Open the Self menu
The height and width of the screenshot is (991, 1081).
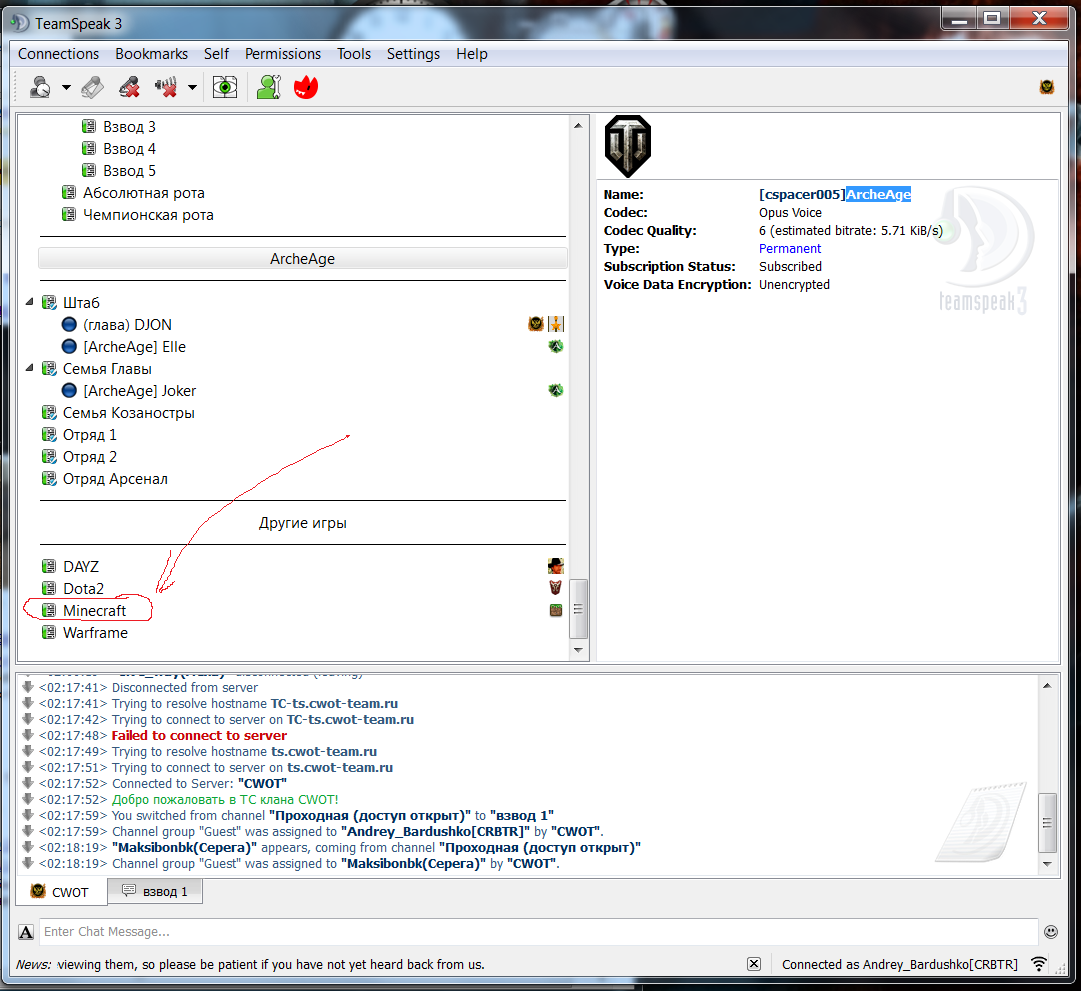216,54
